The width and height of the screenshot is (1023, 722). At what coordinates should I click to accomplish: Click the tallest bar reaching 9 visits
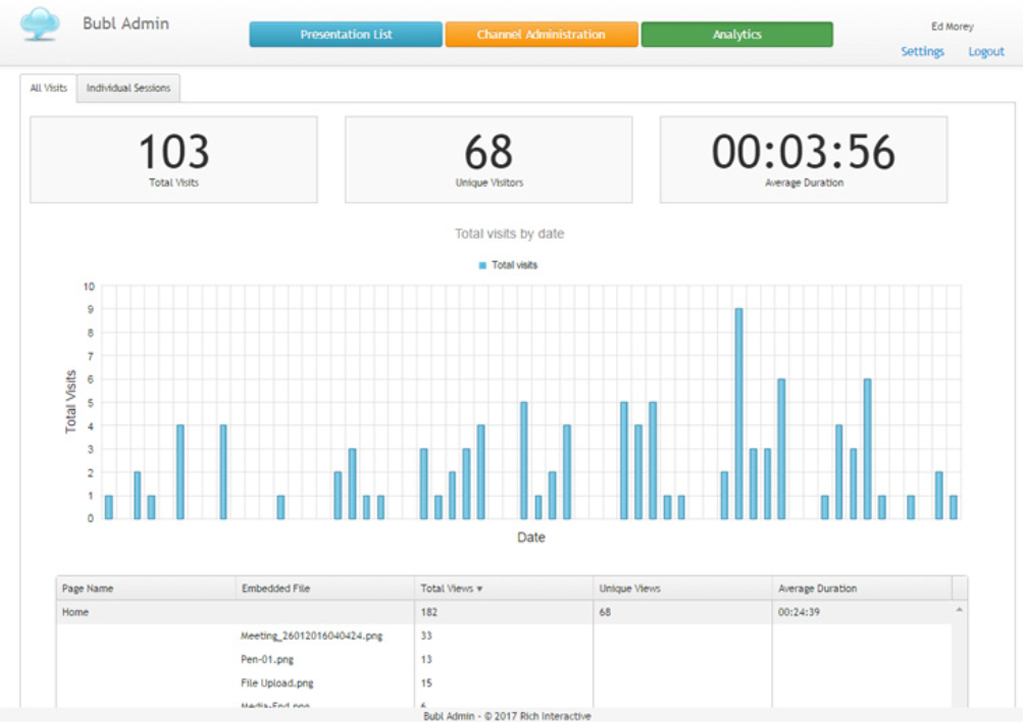739,414
